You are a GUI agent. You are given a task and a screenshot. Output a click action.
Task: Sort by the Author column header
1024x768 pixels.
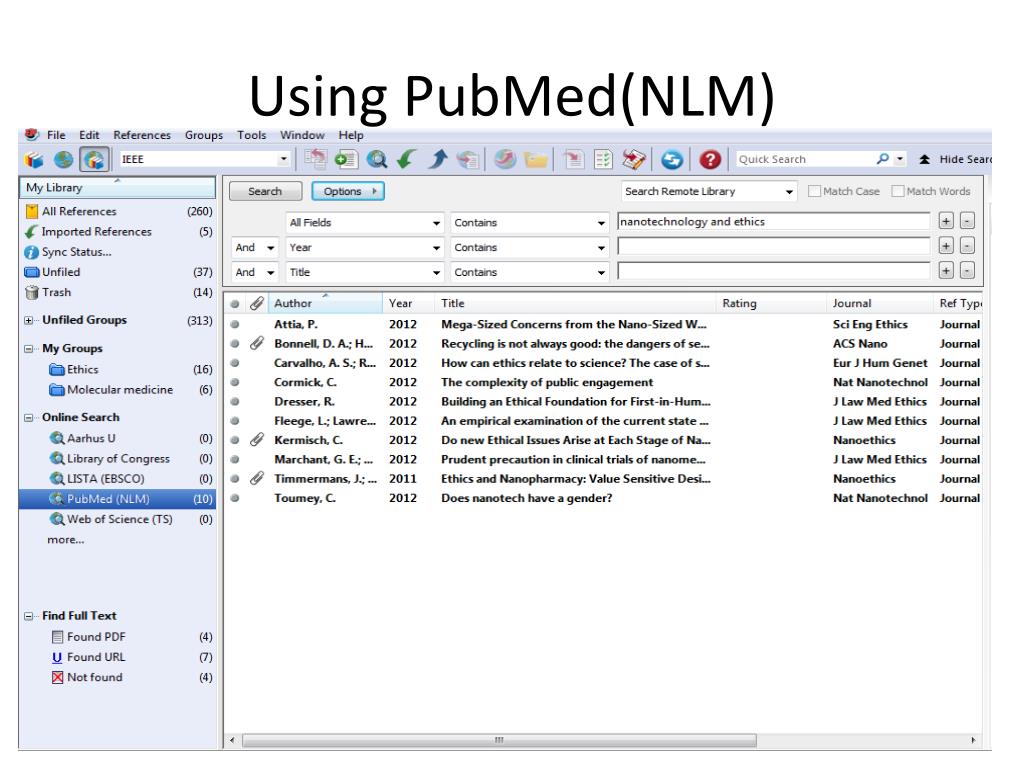325,303
